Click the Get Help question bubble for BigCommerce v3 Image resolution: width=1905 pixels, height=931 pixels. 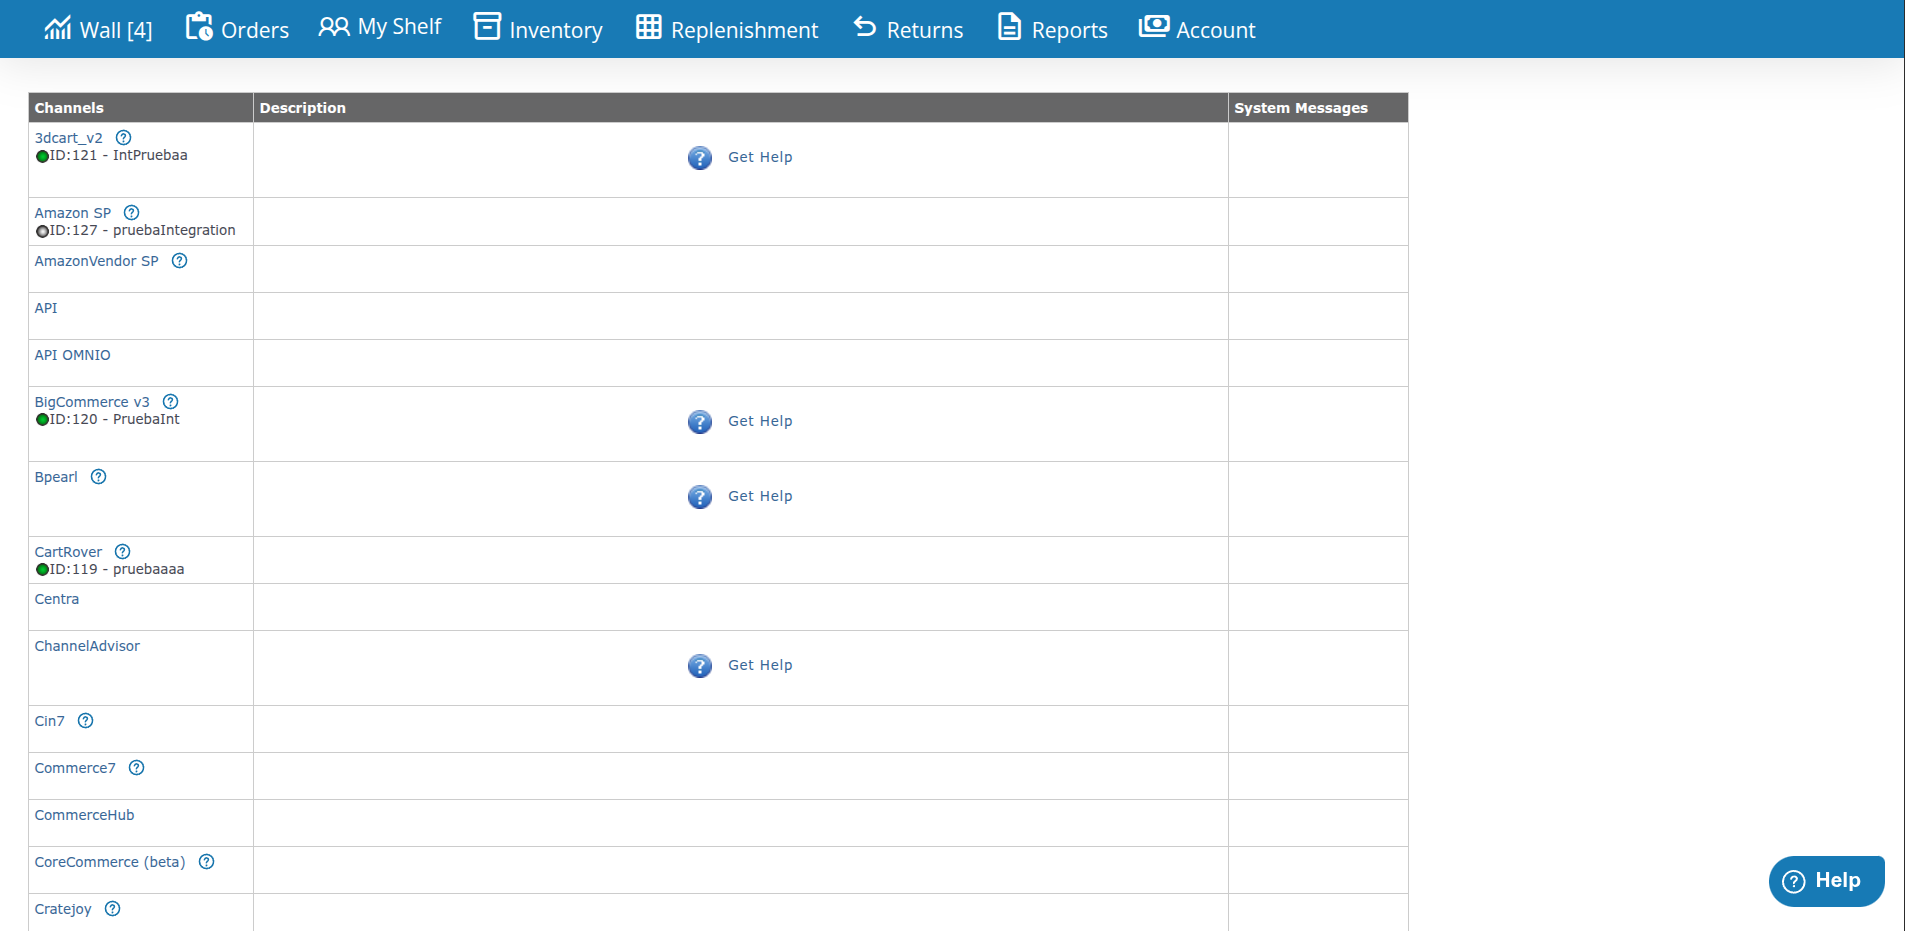[x=699, y=422]
